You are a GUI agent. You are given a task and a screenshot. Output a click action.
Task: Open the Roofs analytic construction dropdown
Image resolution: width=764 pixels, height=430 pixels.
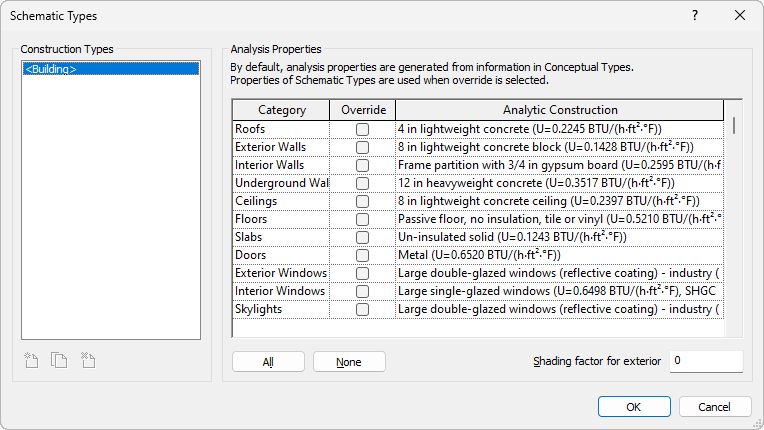[559, 129]
